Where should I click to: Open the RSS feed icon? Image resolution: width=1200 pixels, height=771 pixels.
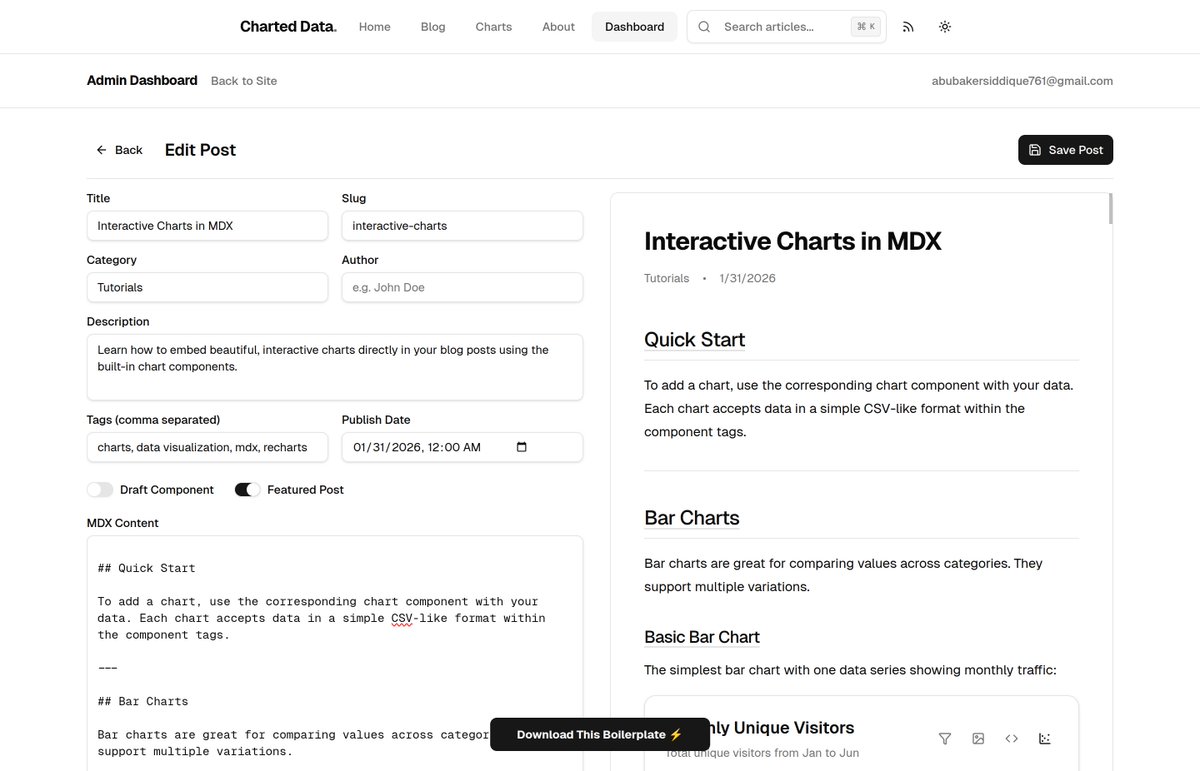click(x=908, y=27)
